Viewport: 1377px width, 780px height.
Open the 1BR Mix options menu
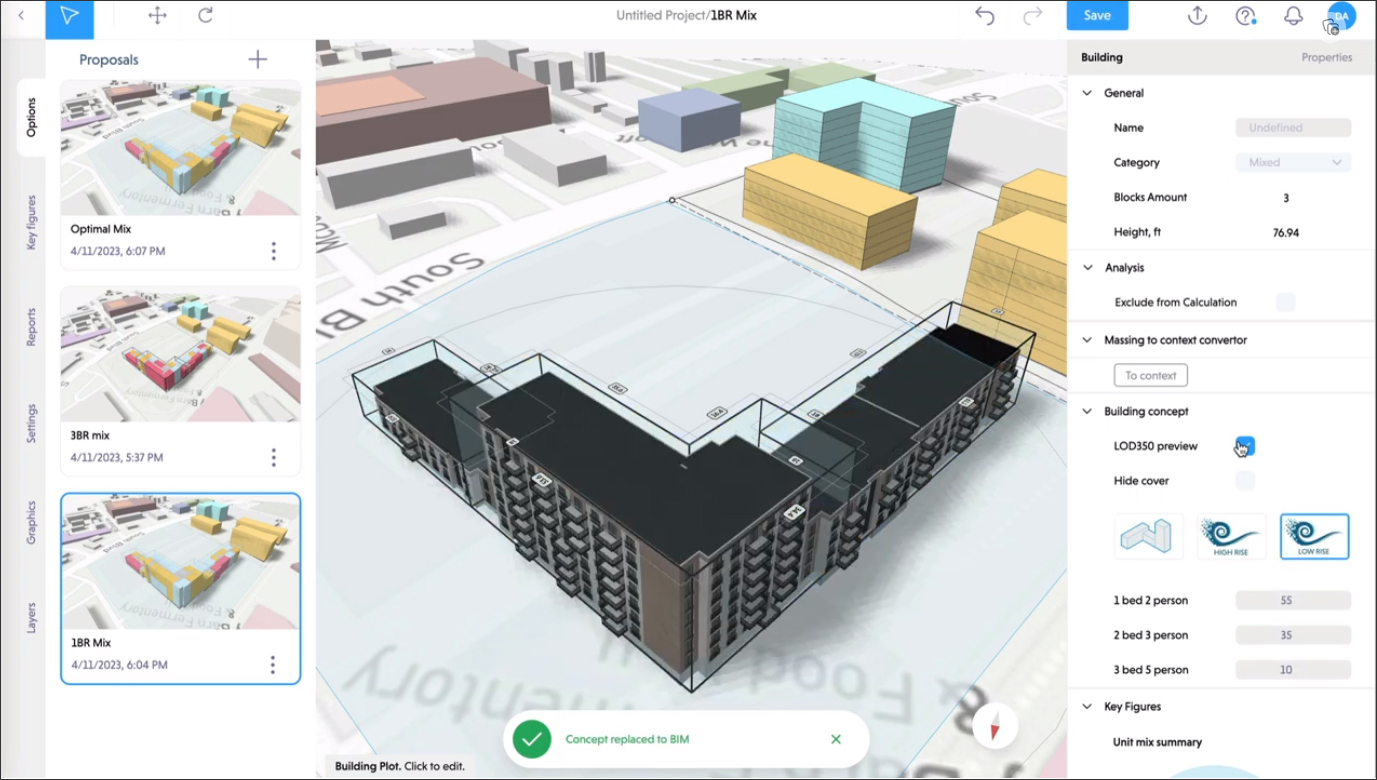click(273, 664)
